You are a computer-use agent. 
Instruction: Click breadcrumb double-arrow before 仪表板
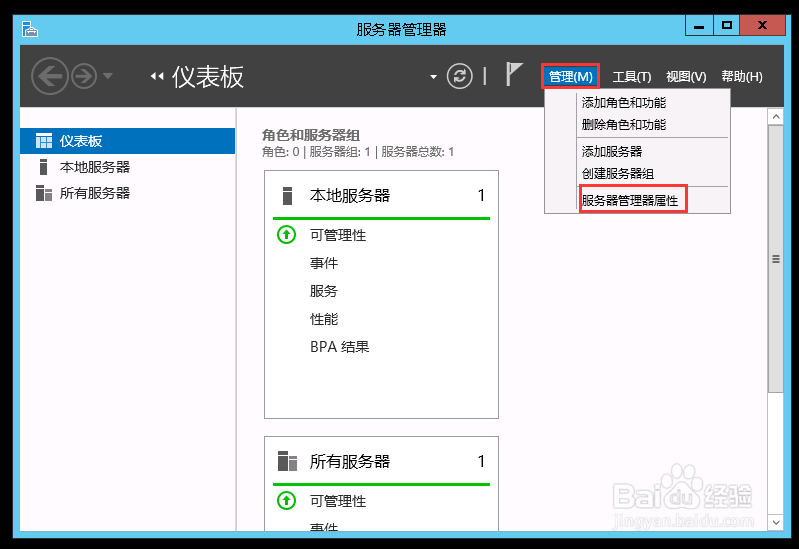157,76
